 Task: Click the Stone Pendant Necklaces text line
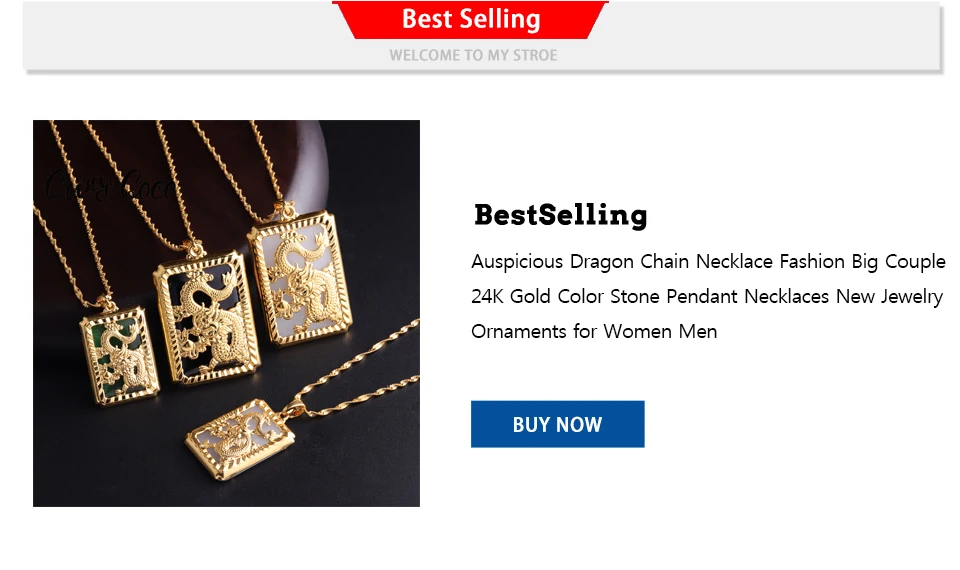707,296
